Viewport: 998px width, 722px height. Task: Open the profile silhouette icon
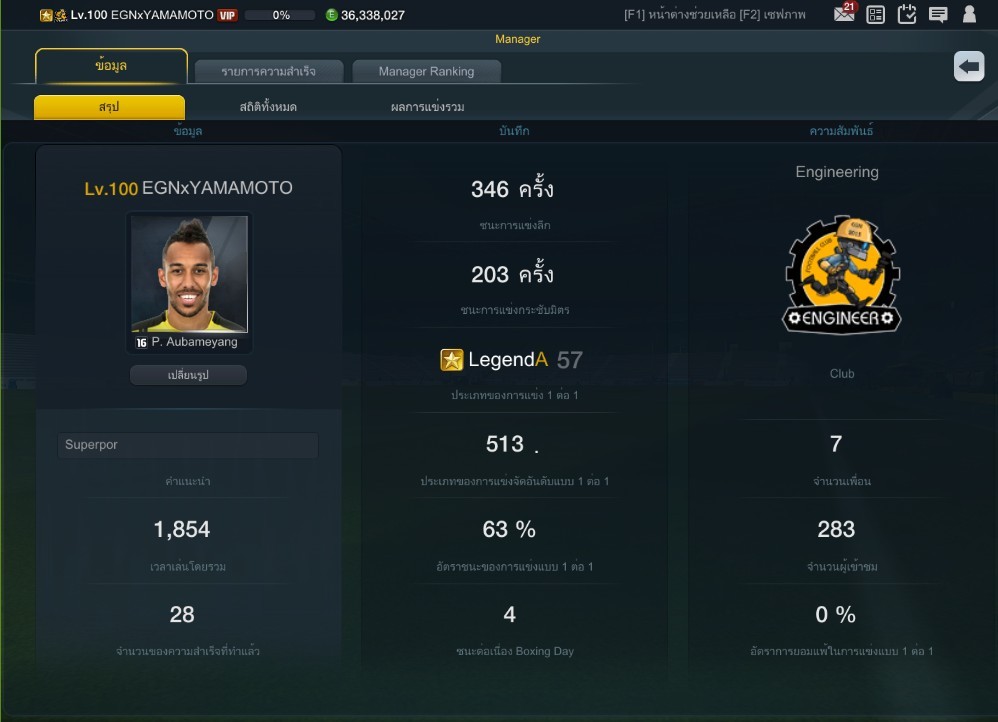pos(969,14)
